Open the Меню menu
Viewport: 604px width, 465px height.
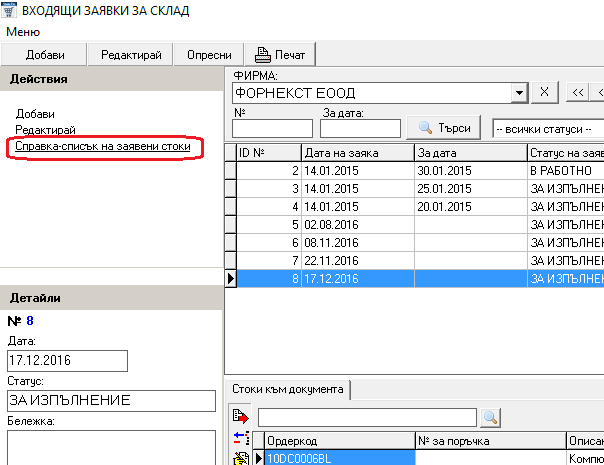[23, 32]
